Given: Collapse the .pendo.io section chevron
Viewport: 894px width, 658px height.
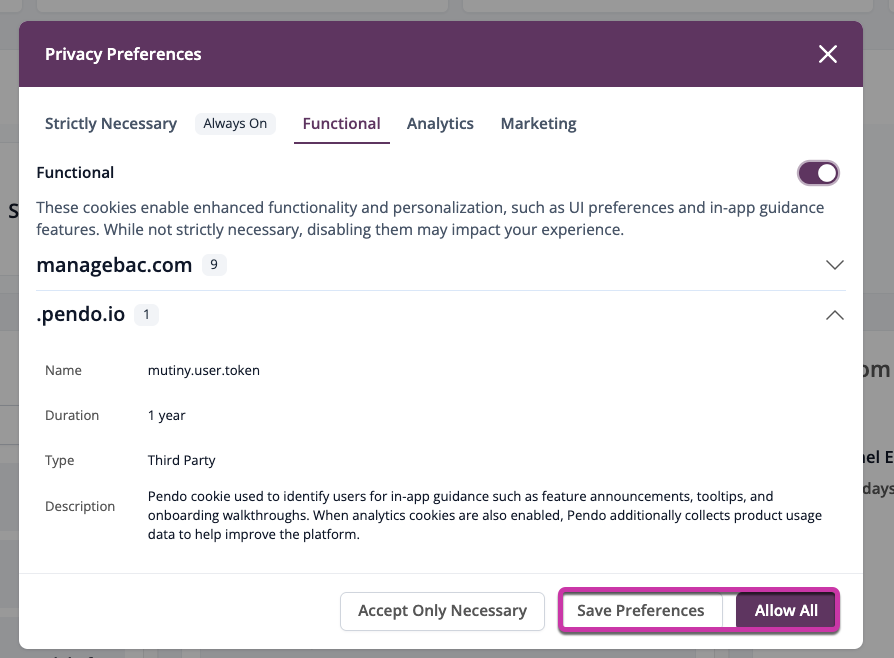Looking at the screenshot, I should 834,315.
